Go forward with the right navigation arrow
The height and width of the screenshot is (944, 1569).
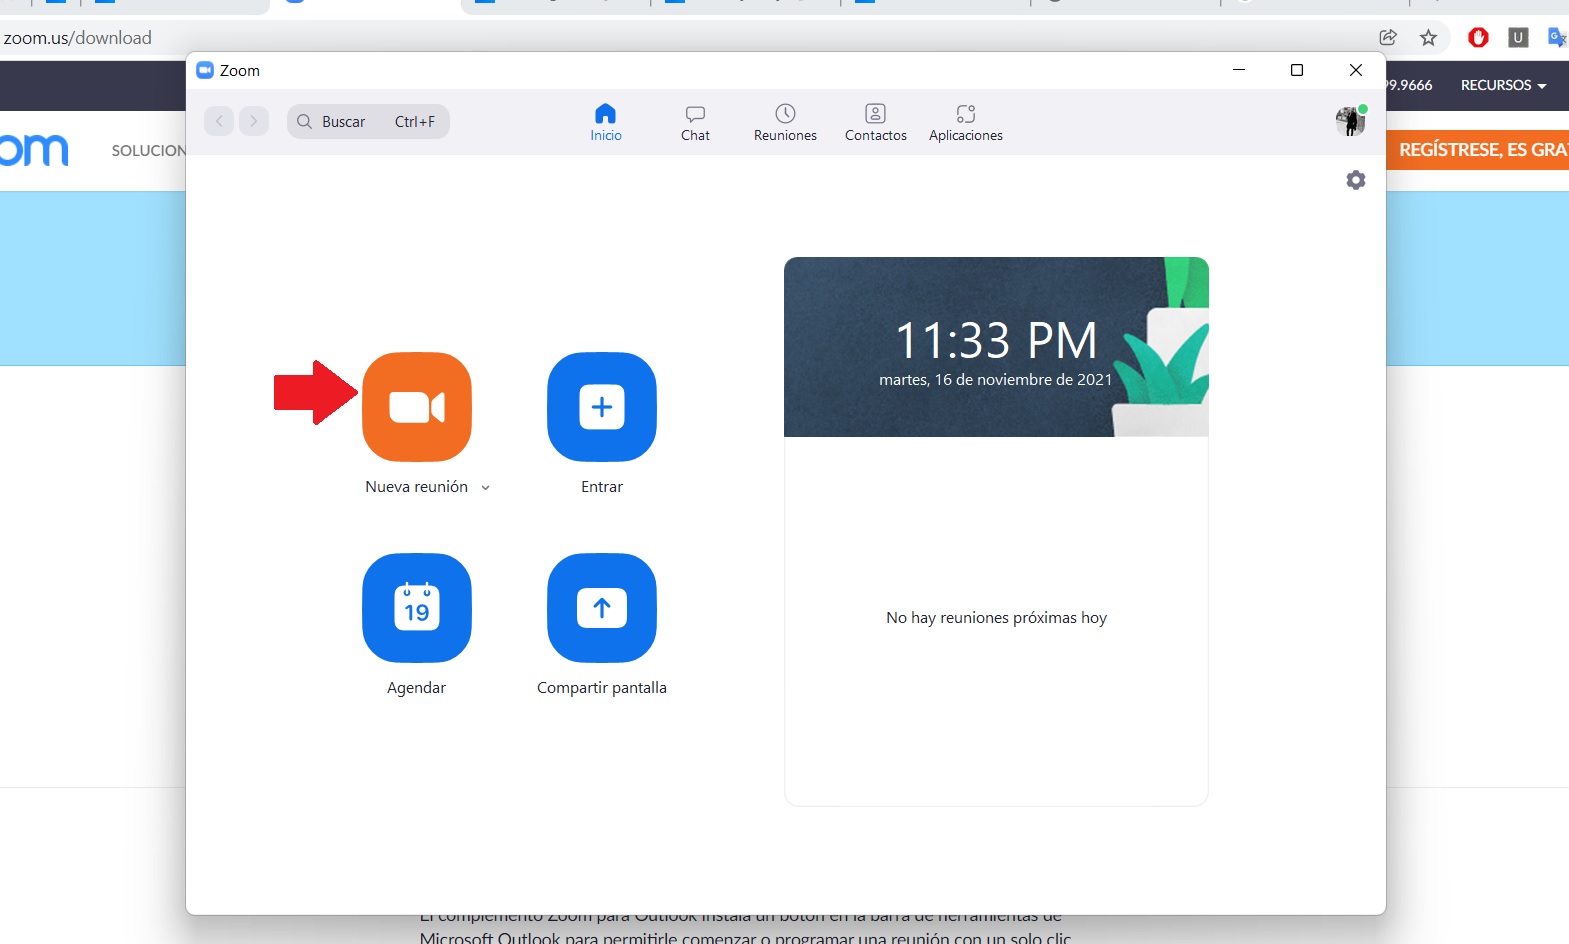[254, 121]
